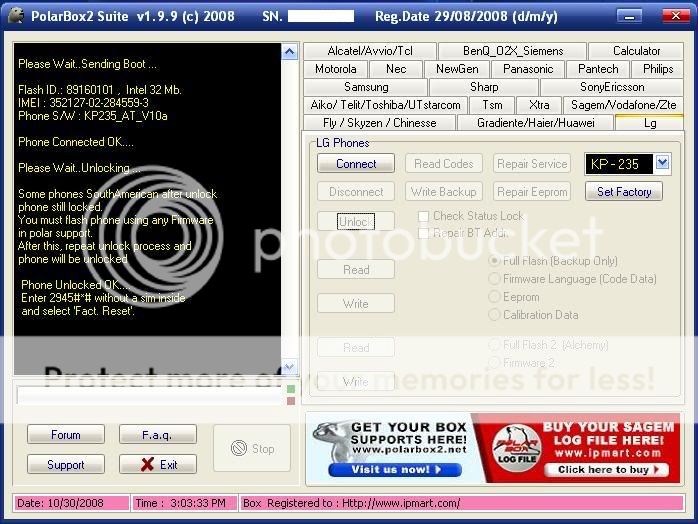Switch to the Alcatel/Avvio/Tcl tab

click(x=369, y=51)
